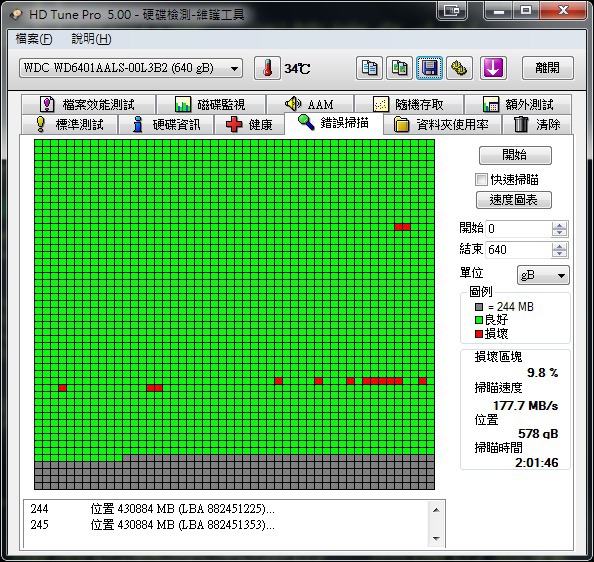Click the red damaged block near top right of map
594x562 pixels.
point(402,227)
